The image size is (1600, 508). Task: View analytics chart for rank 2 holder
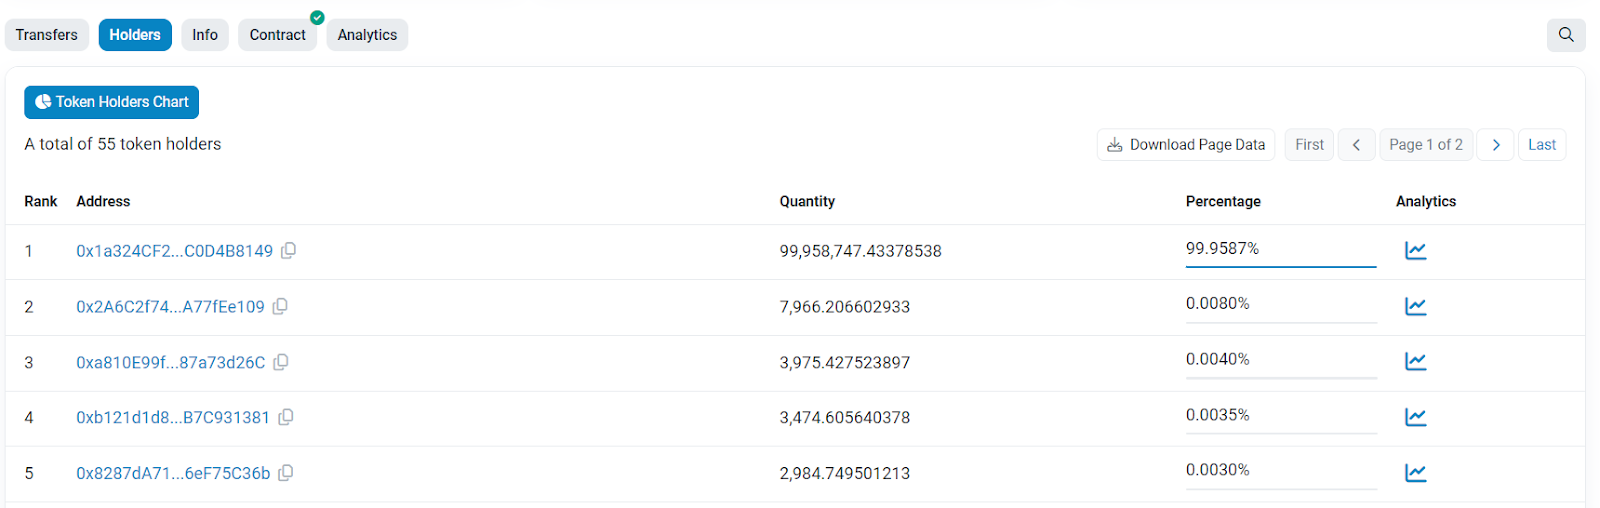(1415, 306)
